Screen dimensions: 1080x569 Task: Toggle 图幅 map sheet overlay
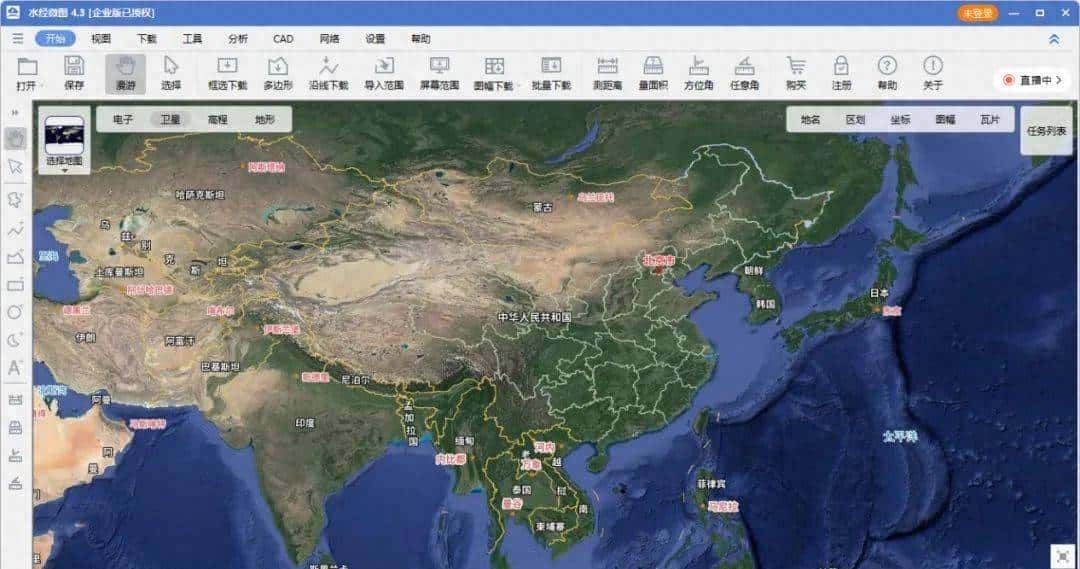click(945, 119)
